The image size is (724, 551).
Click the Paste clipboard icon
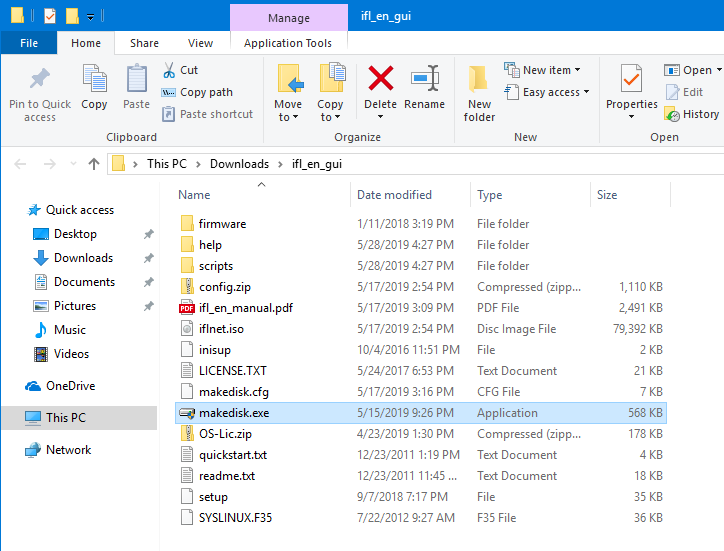pos(137,79)
